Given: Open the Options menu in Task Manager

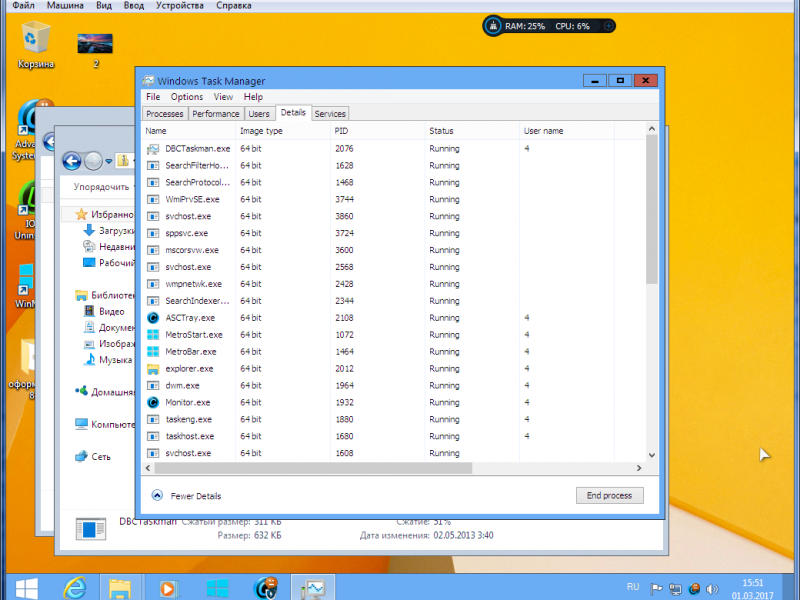Looking at the screenshot, I should click(187, 97).
